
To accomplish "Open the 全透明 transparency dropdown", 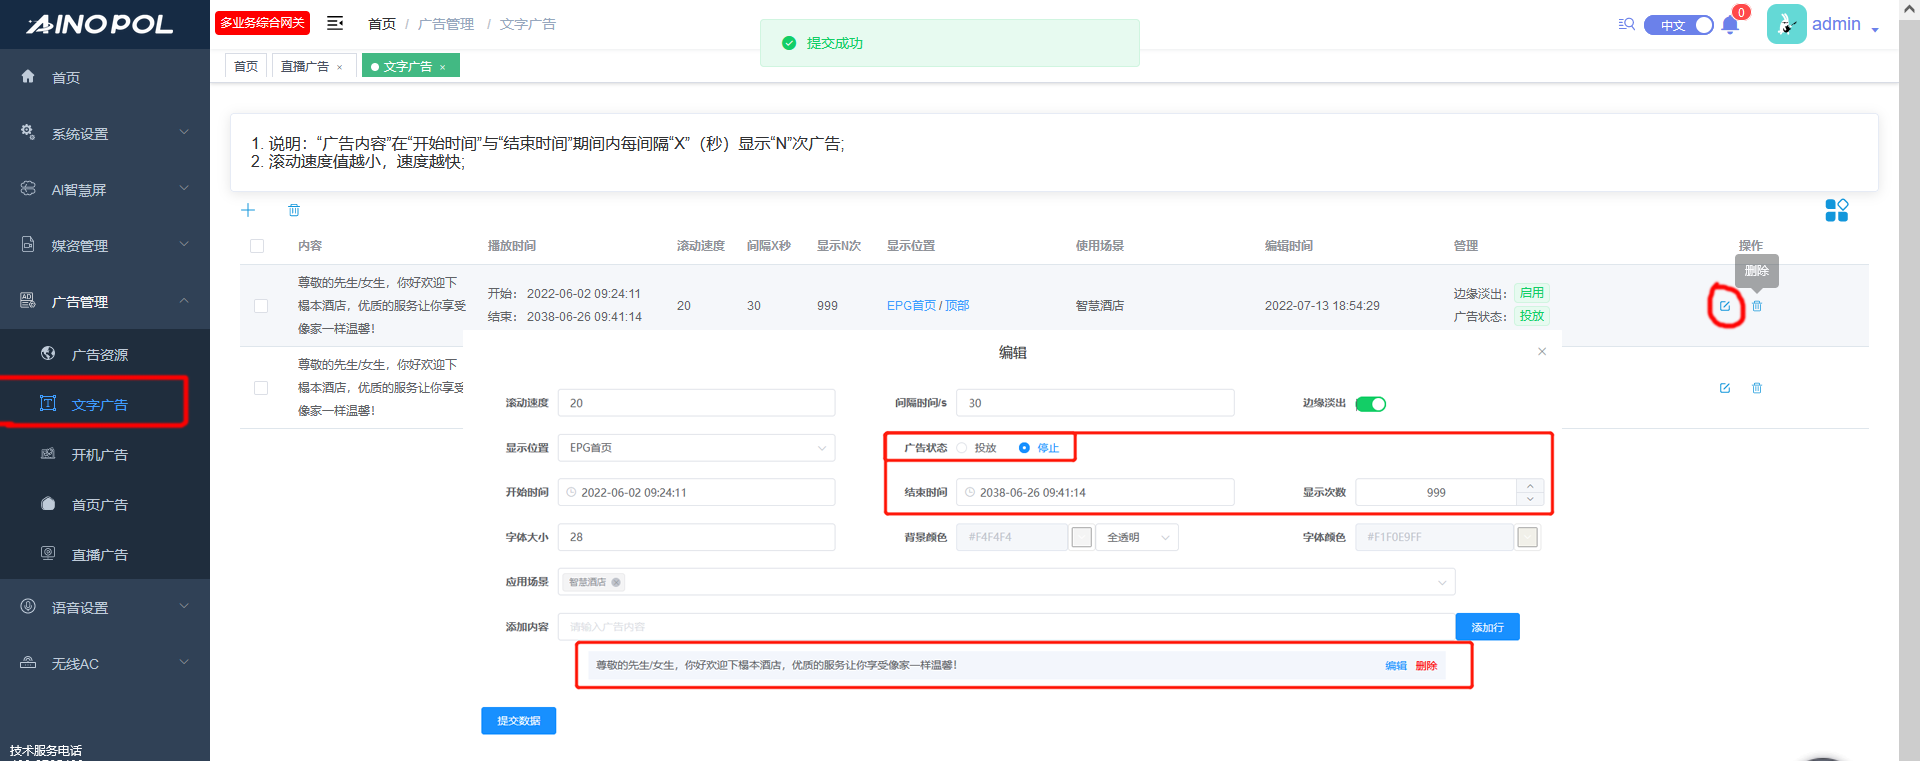I will tap(1137, 538).
